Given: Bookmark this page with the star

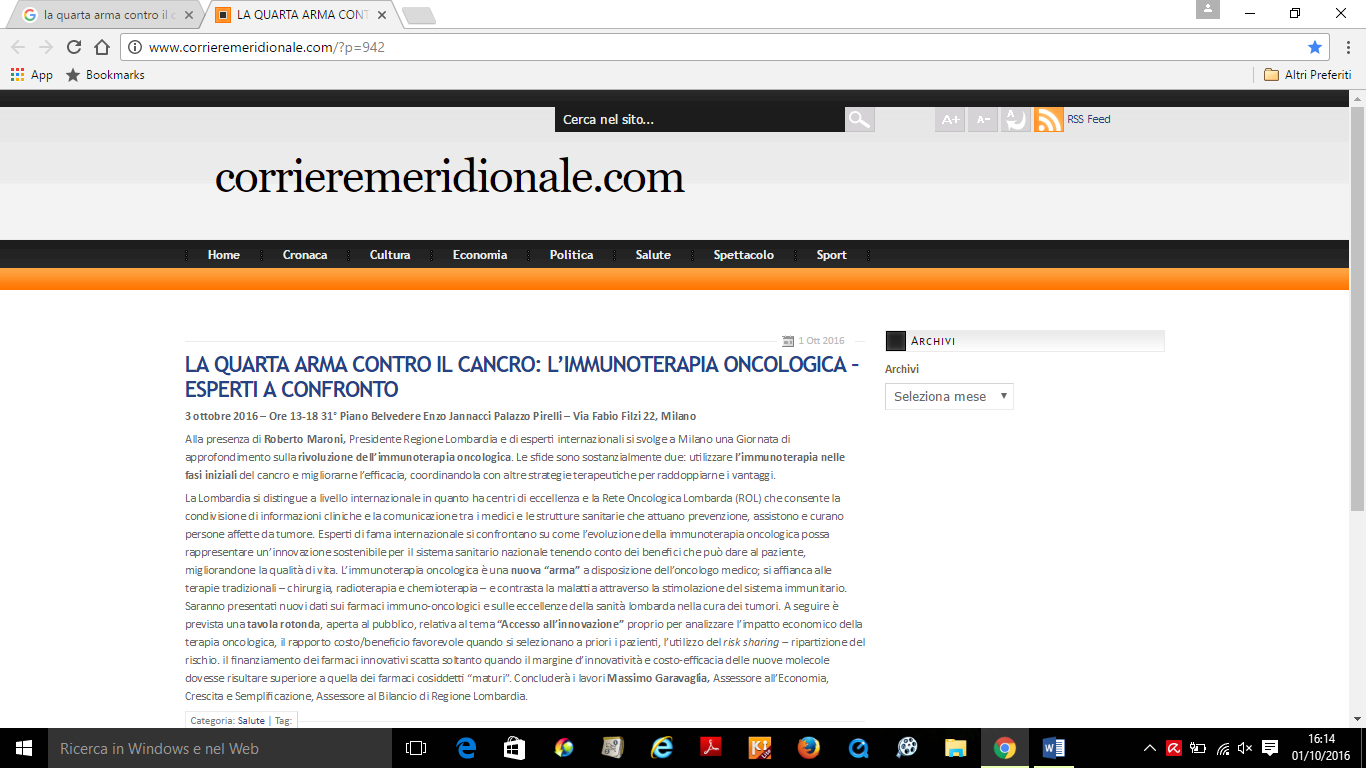Looking at the screenshot, I should pos(1315,47).
